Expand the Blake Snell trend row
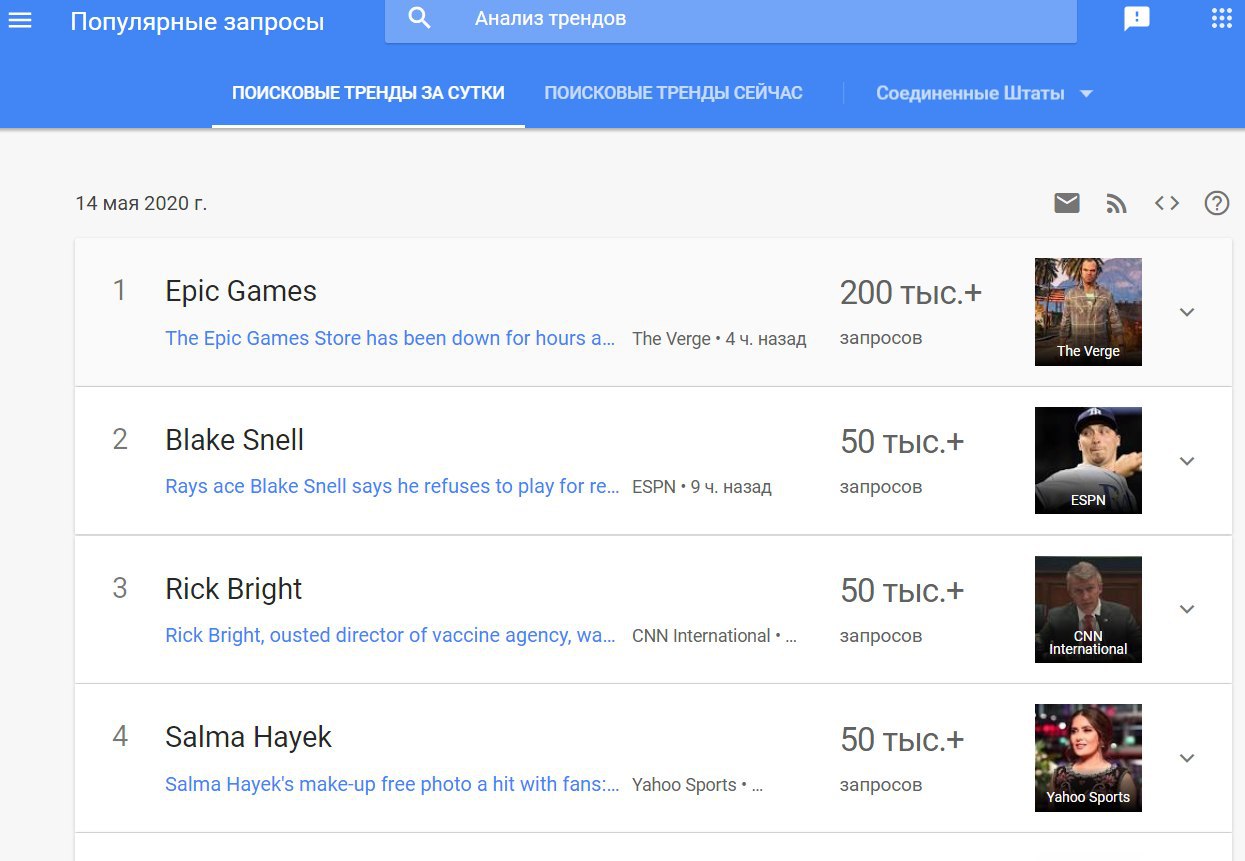The width and height of the screenshot is (1245, 861). pos(1187,461)
